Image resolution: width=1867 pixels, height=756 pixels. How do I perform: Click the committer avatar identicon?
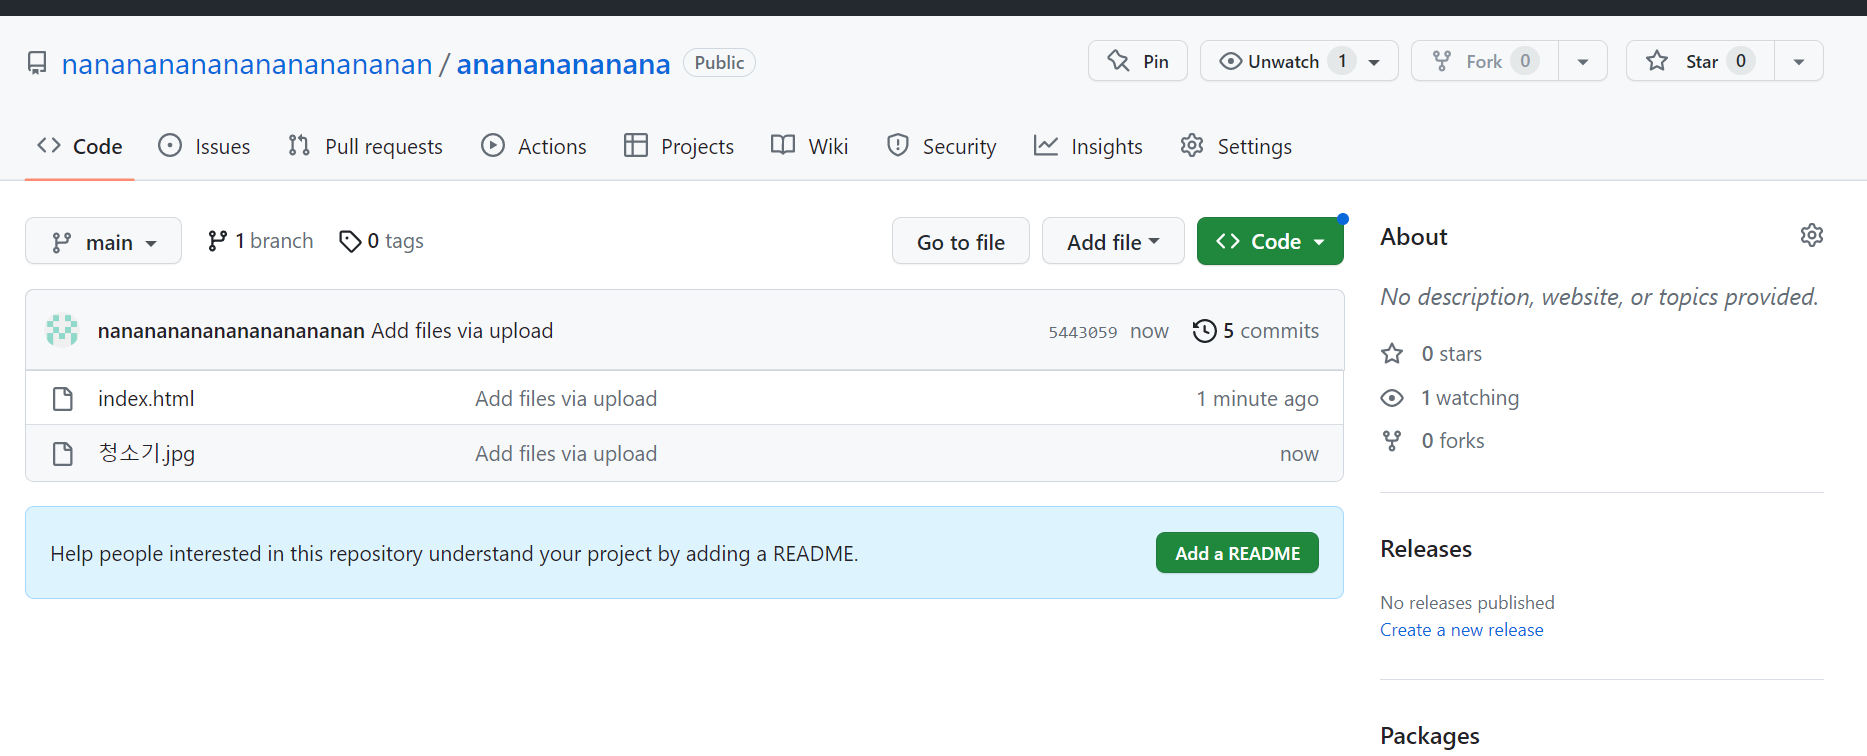[x=62, y=330]
